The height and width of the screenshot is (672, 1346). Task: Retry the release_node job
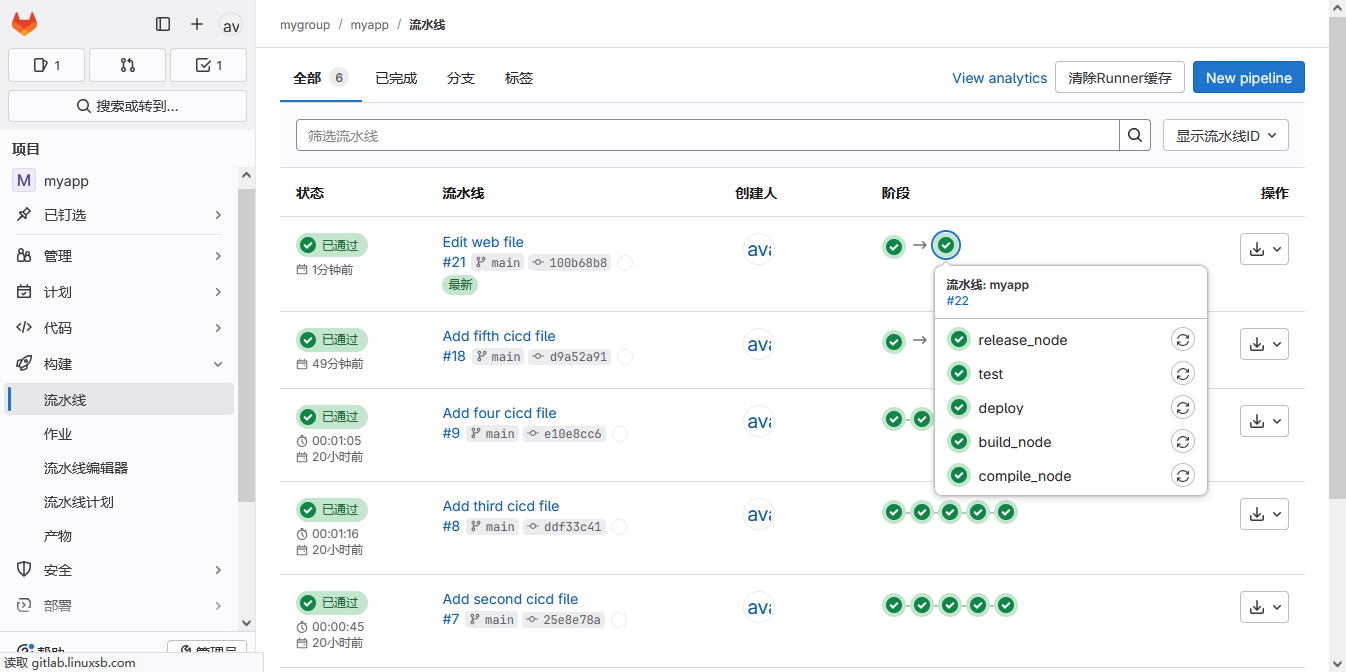[x=1182, y=340]
